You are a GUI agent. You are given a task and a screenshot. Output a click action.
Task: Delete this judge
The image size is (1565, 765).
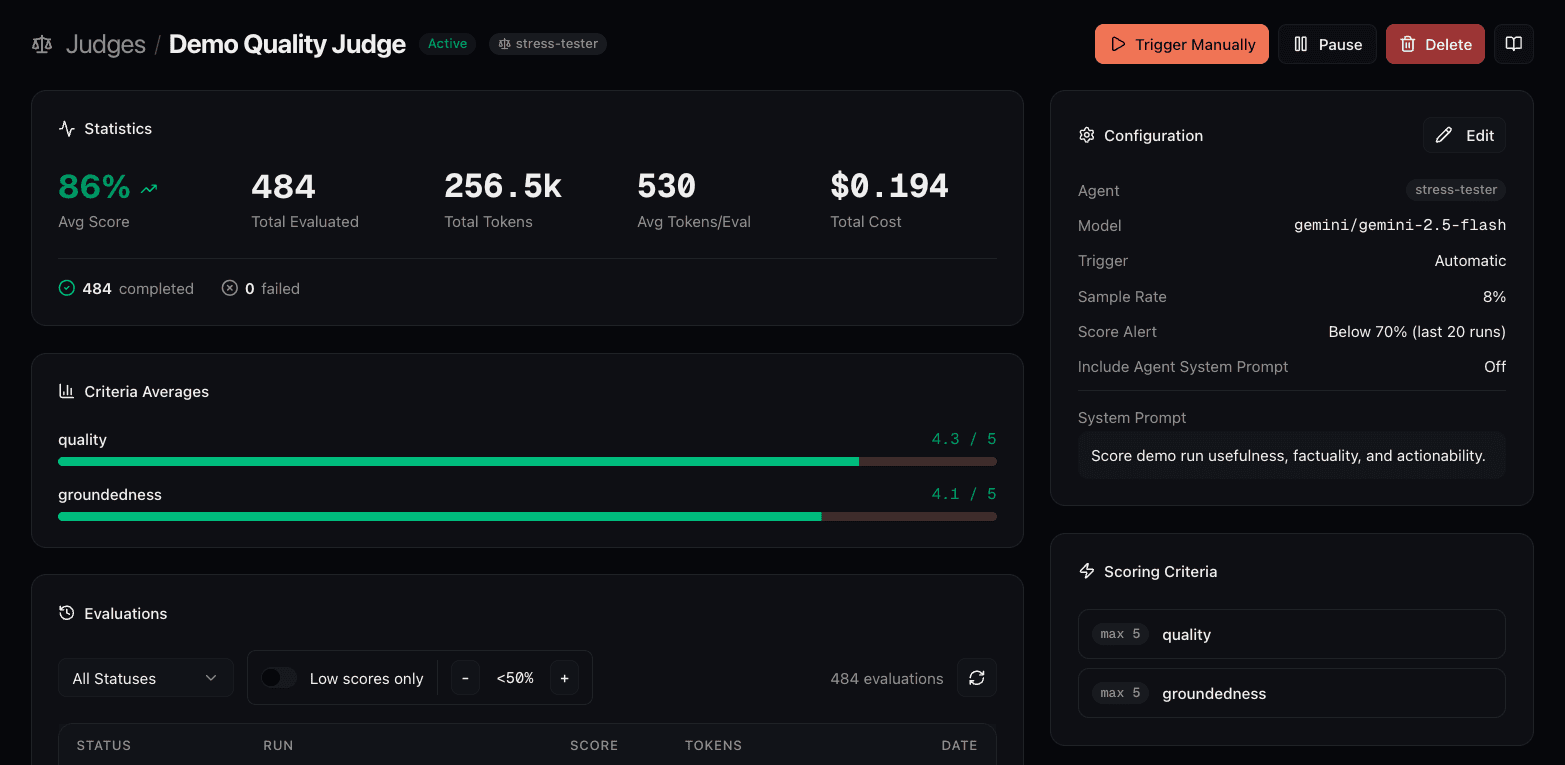1435,44
